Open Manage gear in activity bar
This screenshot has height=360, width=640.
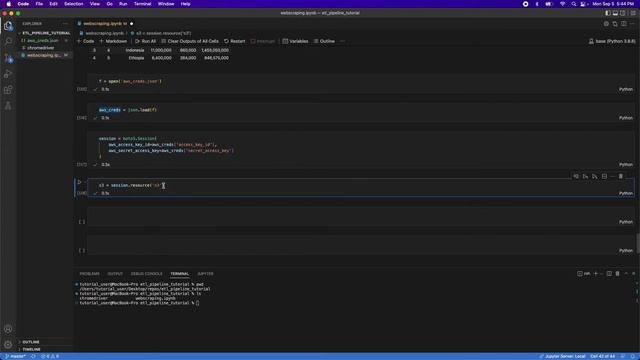[8, 344]
